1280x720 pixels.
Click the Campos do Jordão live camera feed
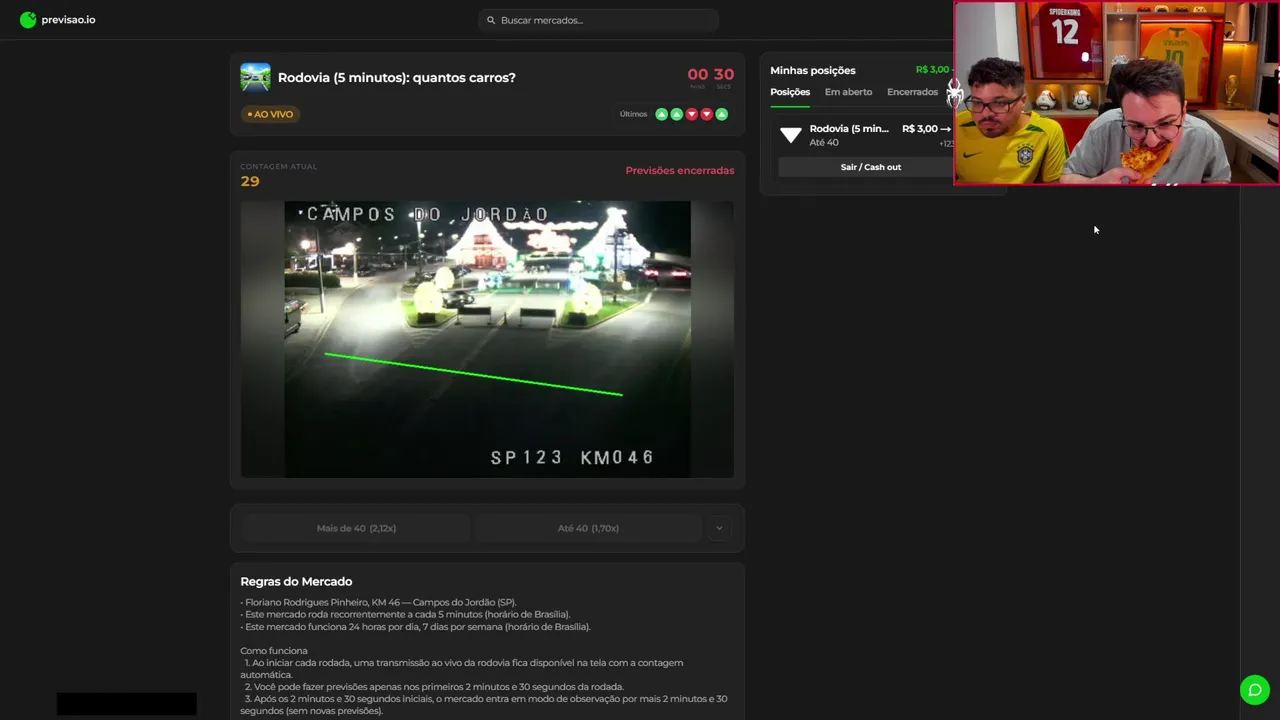tap(487, 339)
